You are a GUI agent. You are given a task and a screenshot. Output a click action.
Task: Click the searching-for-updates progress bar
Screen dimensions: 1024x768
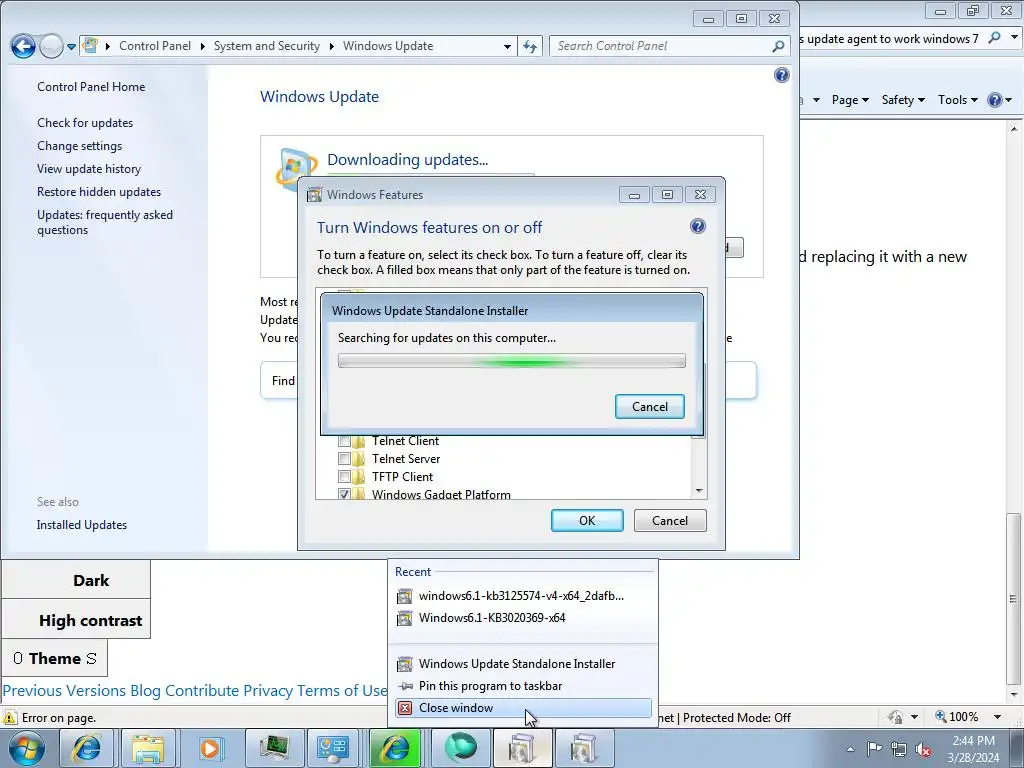point(511,360)
